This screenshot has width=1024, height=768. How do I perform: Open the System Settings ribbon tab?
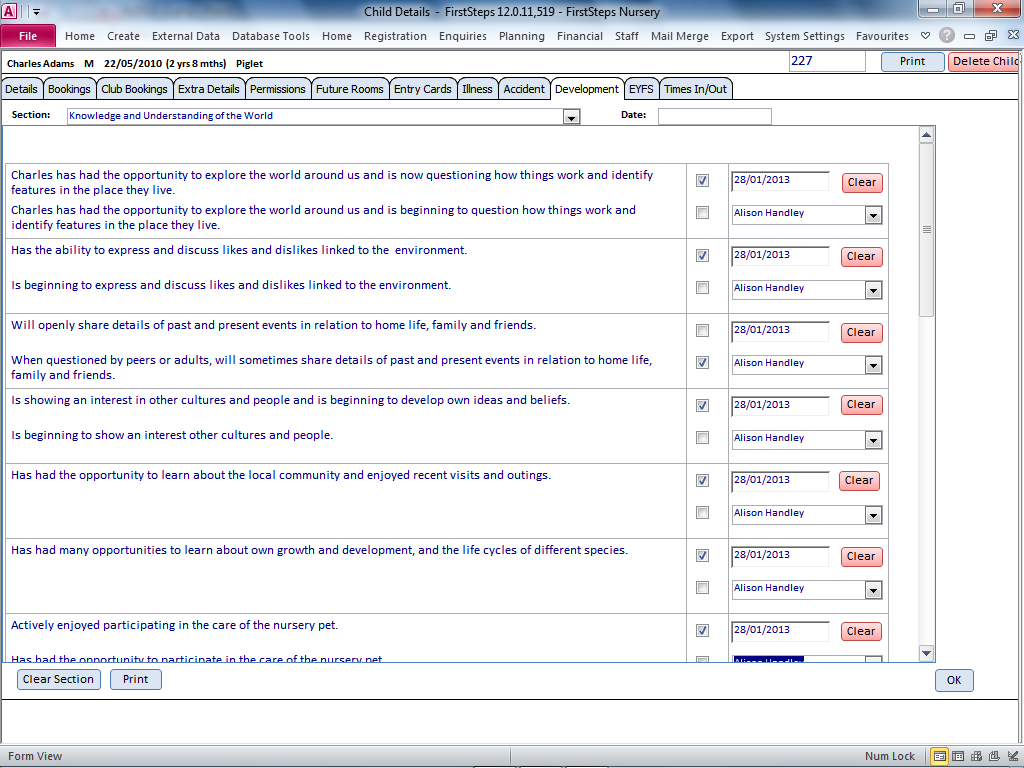tap(805, 36)
